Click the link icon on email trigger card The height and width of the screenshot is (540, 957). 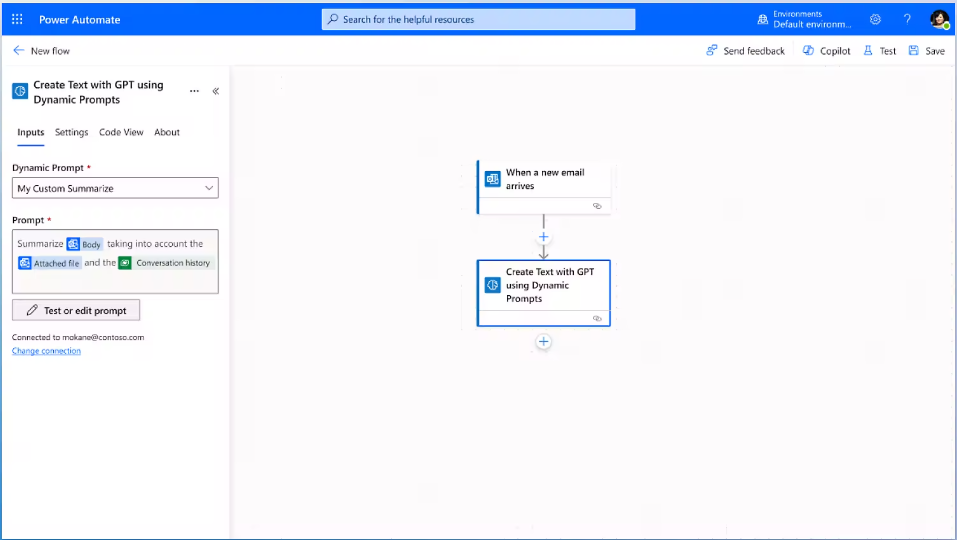tap(597, 206)
